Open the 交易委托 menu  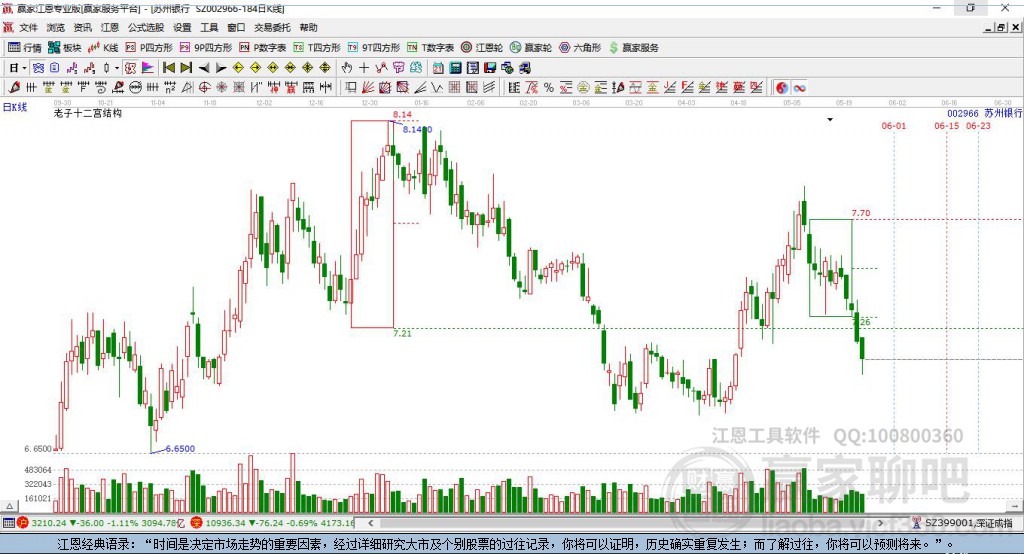point(272,27)
